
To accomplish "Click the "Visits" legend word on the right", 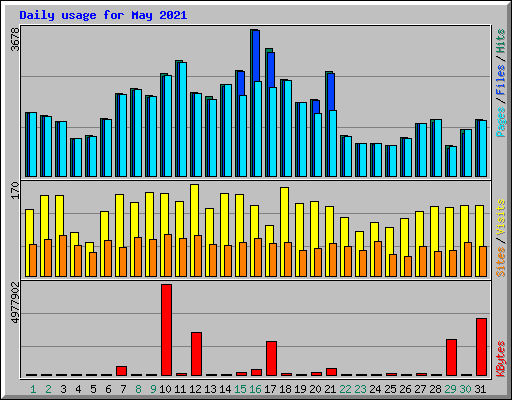I will pos(501,218).
